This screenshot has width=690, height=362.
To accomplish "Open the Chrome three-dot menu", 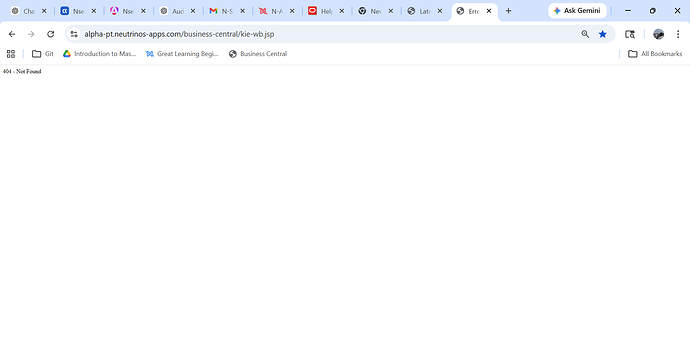I will click(678, 34).
